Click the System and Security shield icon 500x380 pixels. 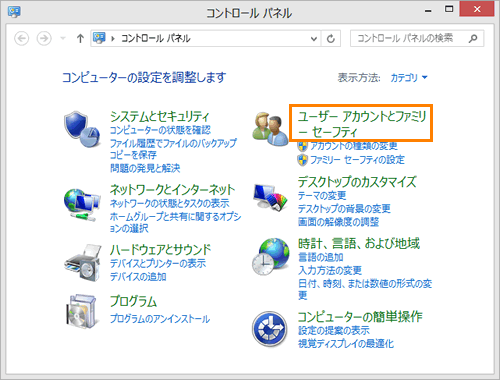tap(82, 129)
